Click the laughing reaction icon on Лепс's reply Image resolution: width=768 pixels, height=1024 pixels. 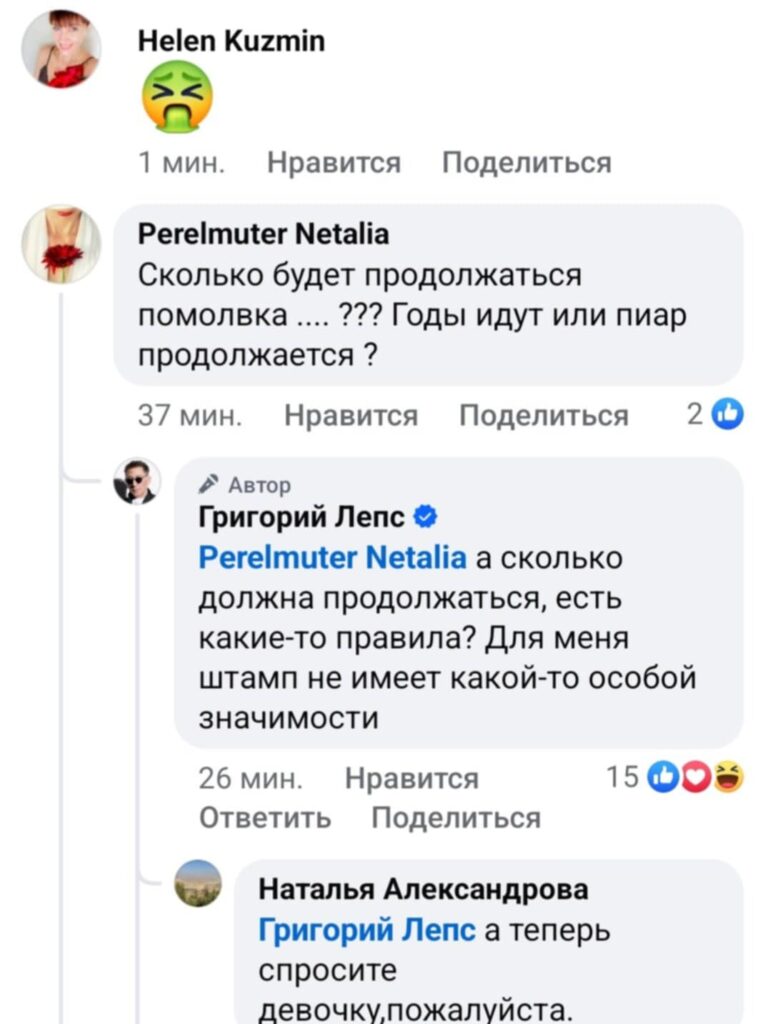pyautogui.click(x=727, y=776)
